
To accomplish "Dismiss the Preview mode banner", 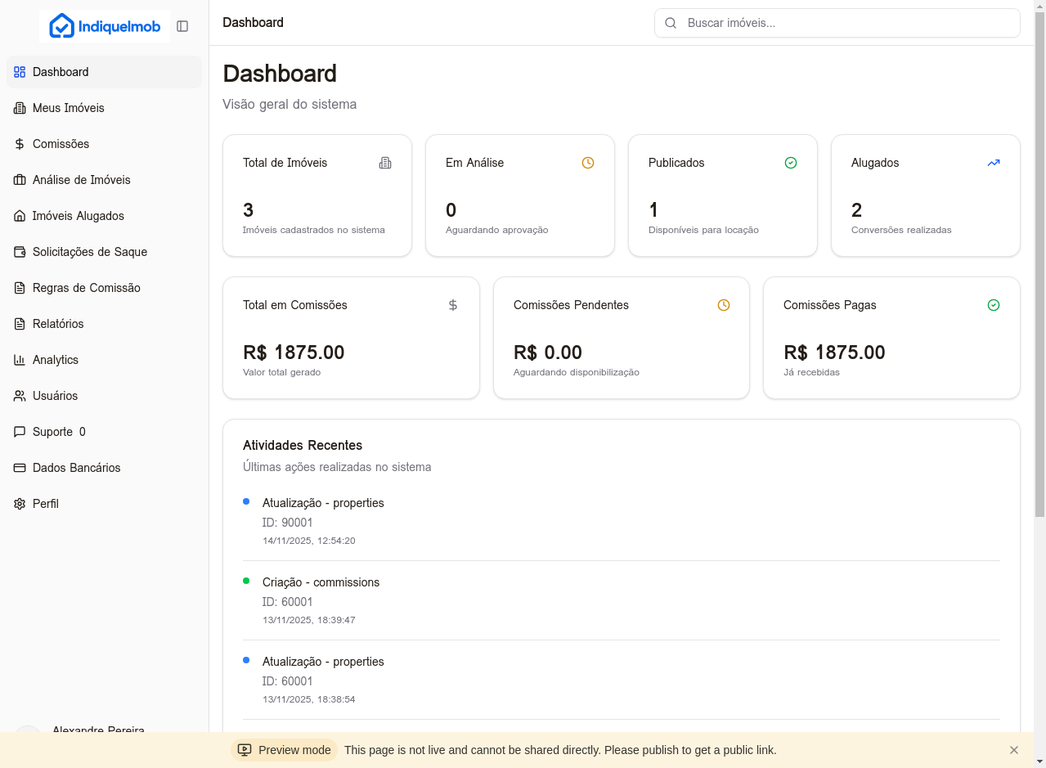I will pyautogui.click(x=1013, y=749).
